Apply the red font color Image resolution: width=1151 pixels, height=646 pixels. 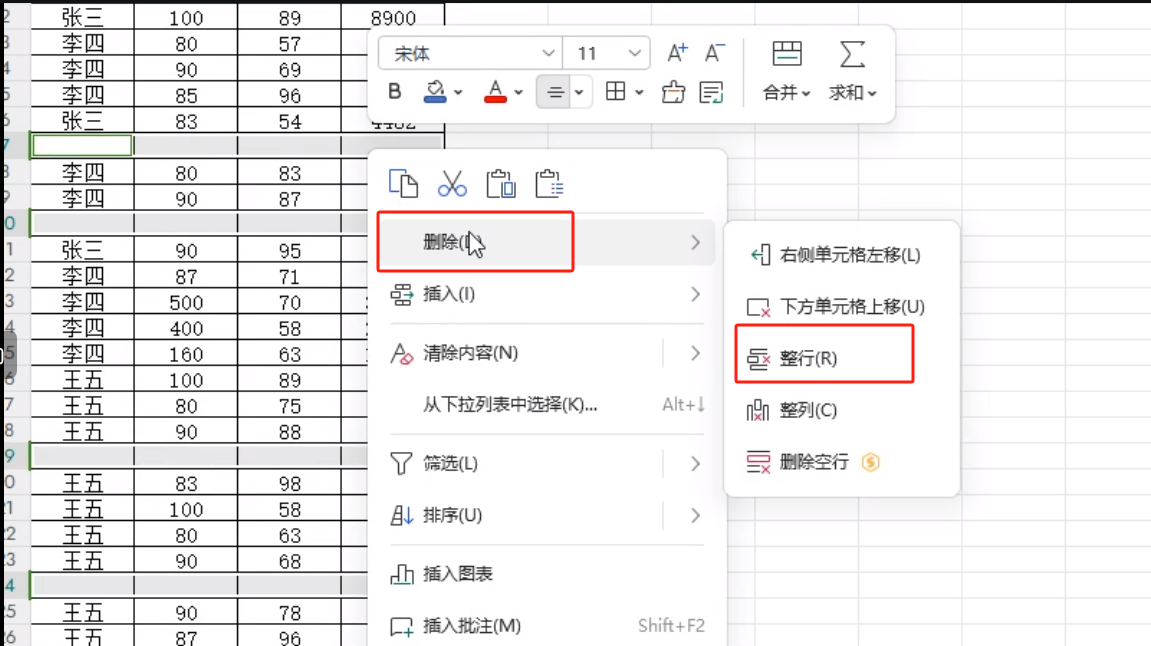click(x=495, y=92)
